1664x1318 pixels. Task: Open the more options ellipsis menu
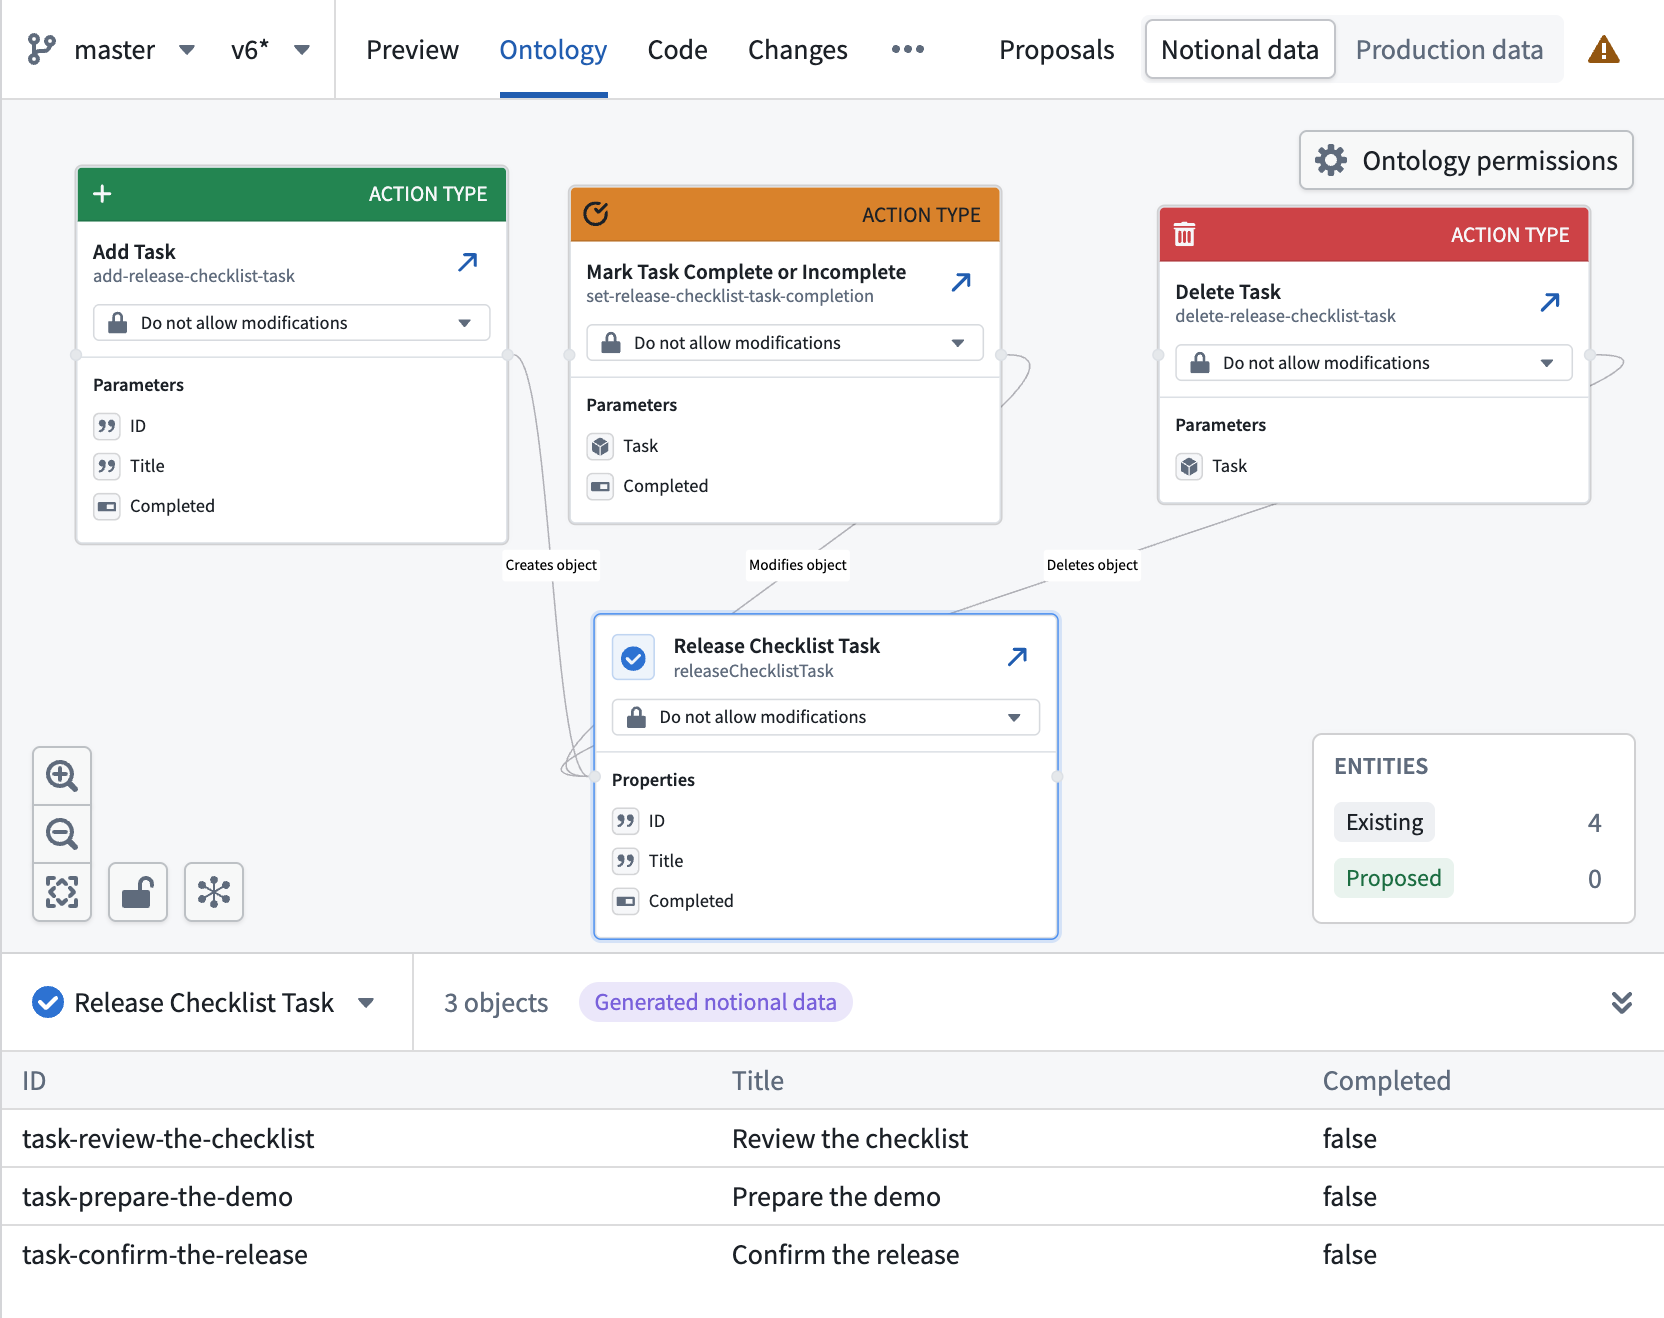(x=907, y=49)
